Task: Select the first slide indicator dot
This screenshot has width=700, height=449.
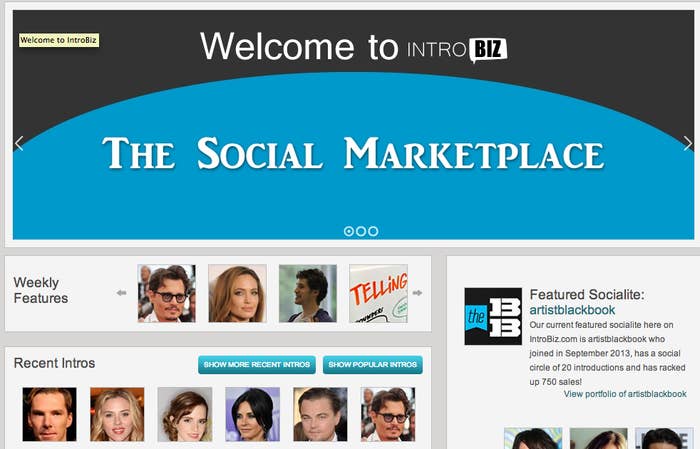Action: (x=349, y=231)
